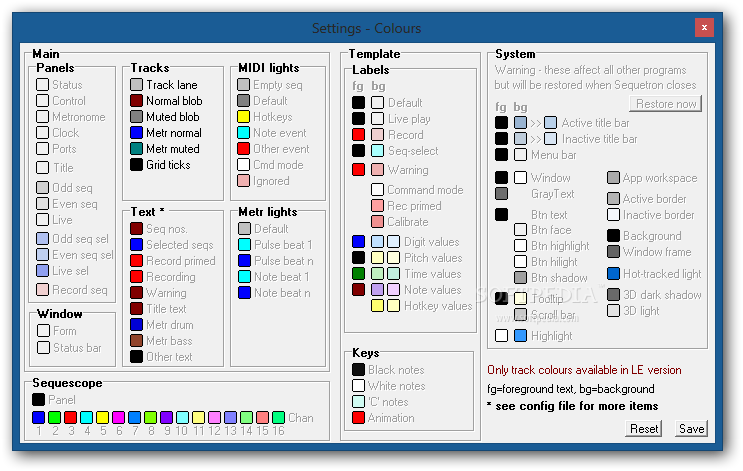Click the Calibrate label swatch
743x471 pixels.
pos(378,222)
